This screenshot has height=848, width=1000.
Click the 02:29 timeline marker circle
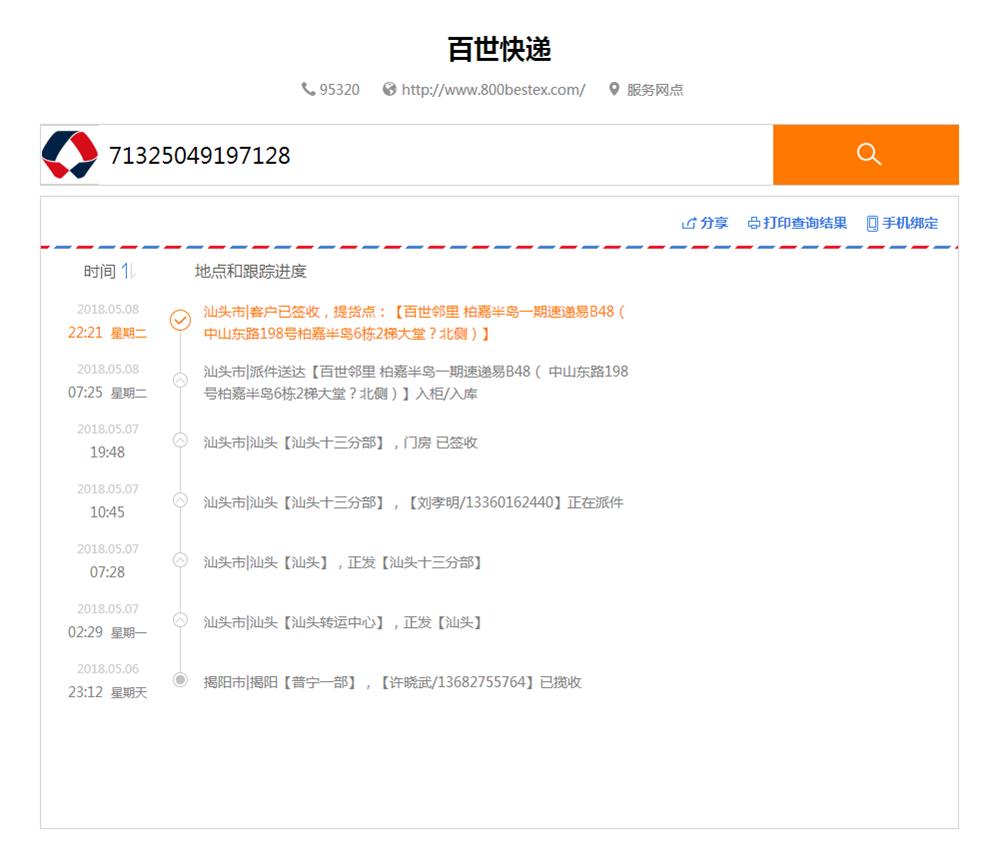click(x=180, y=620)
